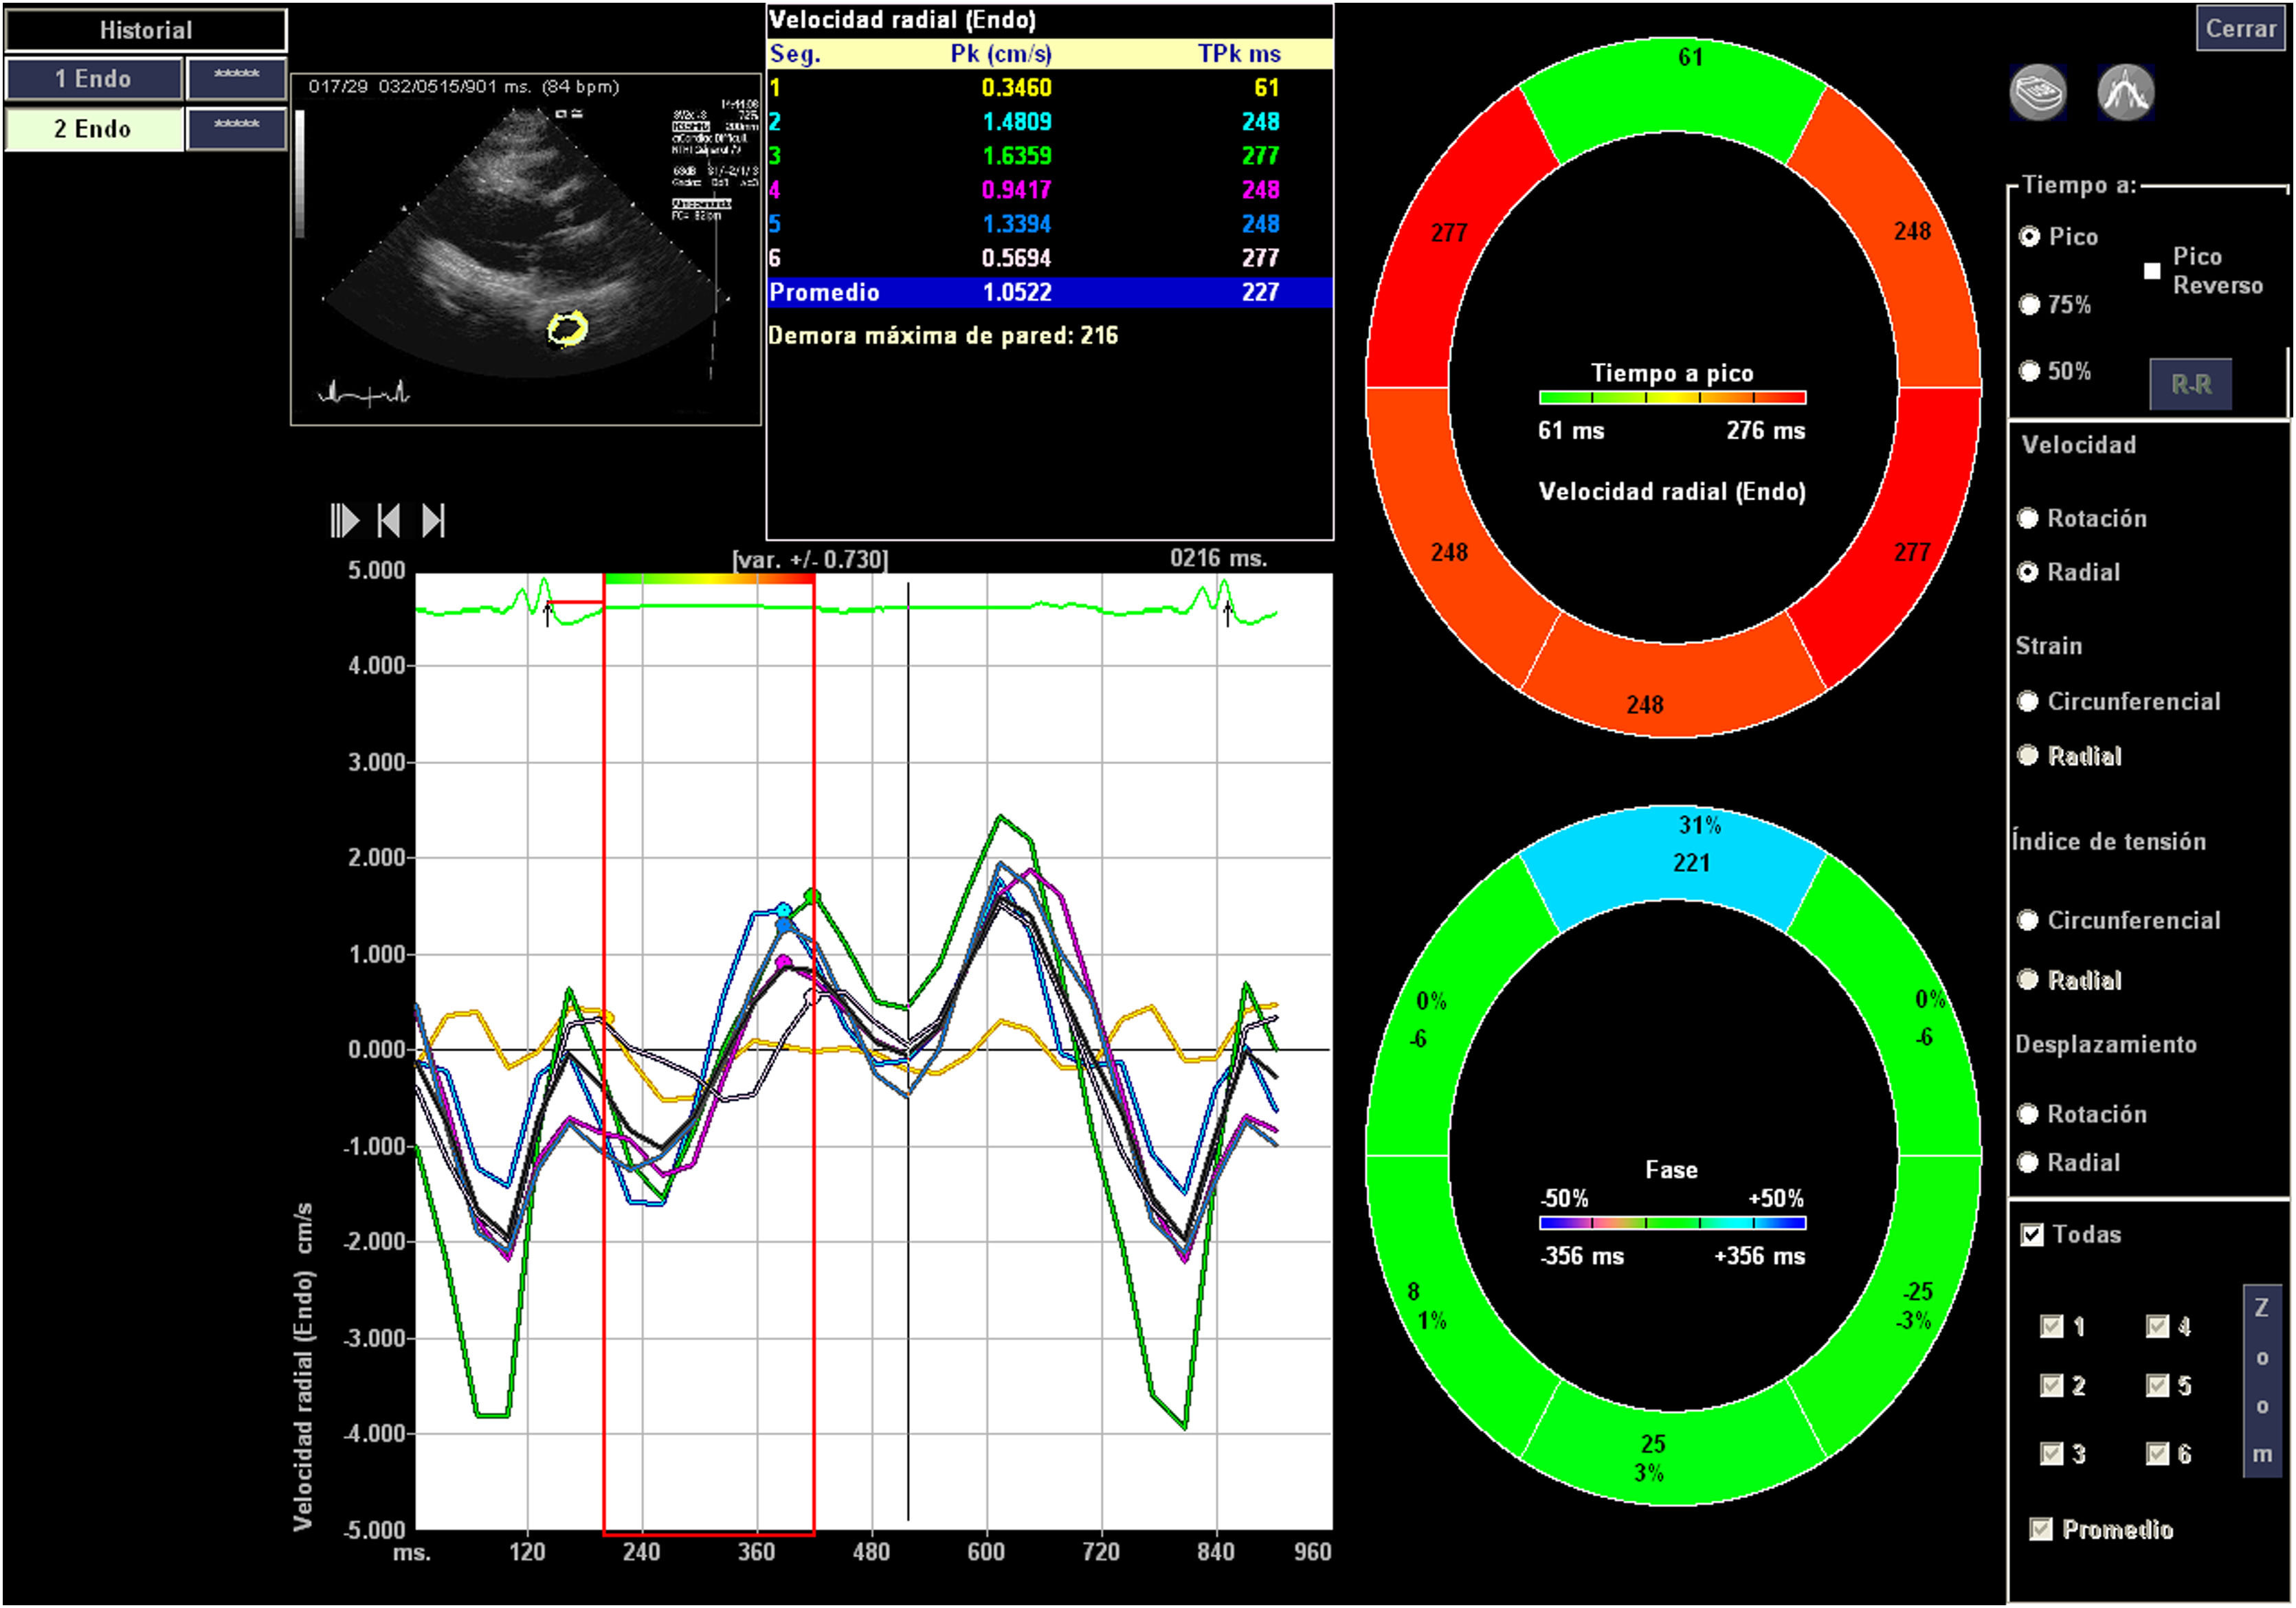Click the ultrasound image thumbnail

coord(525,248)
